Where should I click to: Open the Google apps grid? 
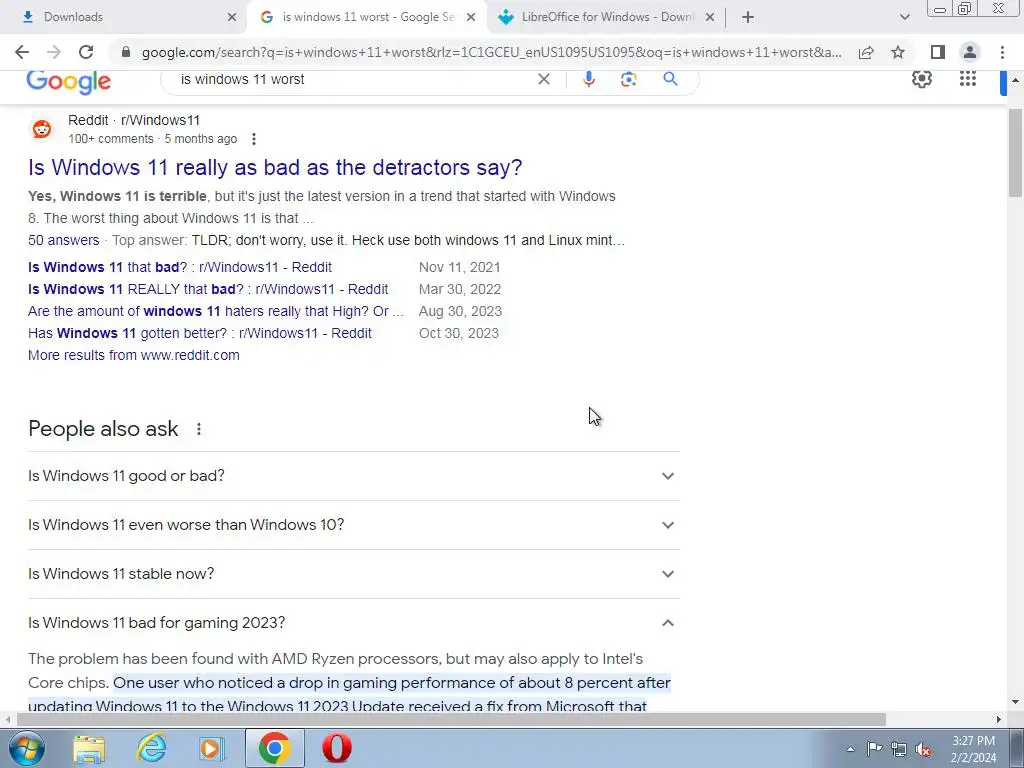point(968,79)
